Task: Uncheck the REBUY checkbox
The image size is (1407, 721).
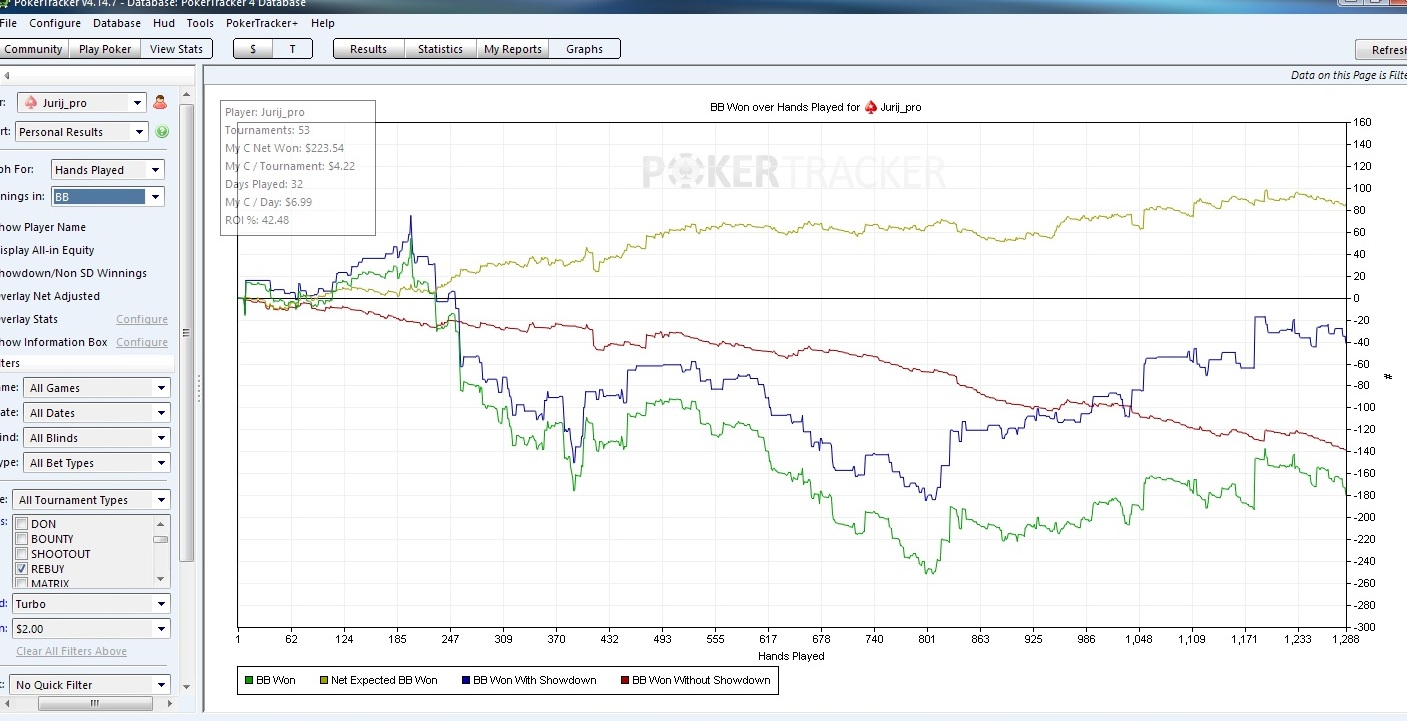Action: [21, 569]
